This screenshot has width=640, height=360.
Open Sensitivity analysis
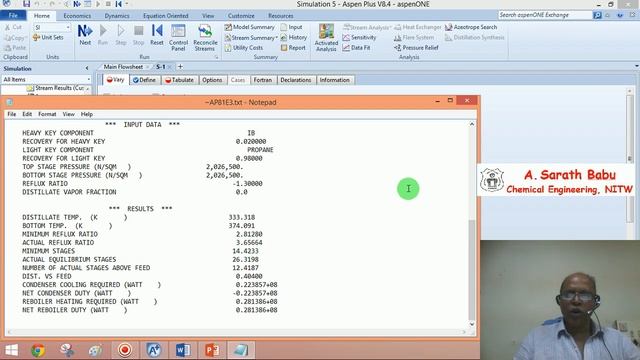[x=359, y=37]
